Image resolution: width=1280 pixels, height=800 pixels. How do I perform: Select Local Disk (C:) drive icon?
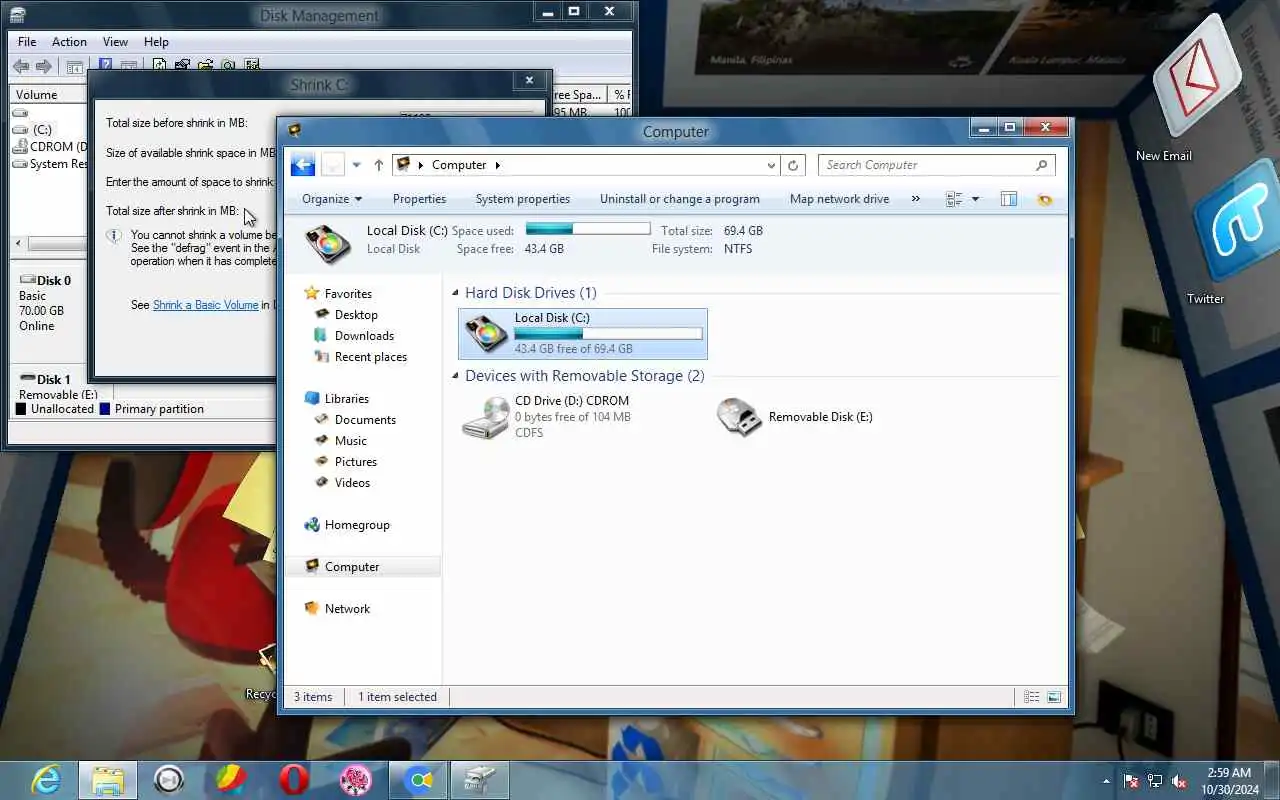[x=487, y=334]
